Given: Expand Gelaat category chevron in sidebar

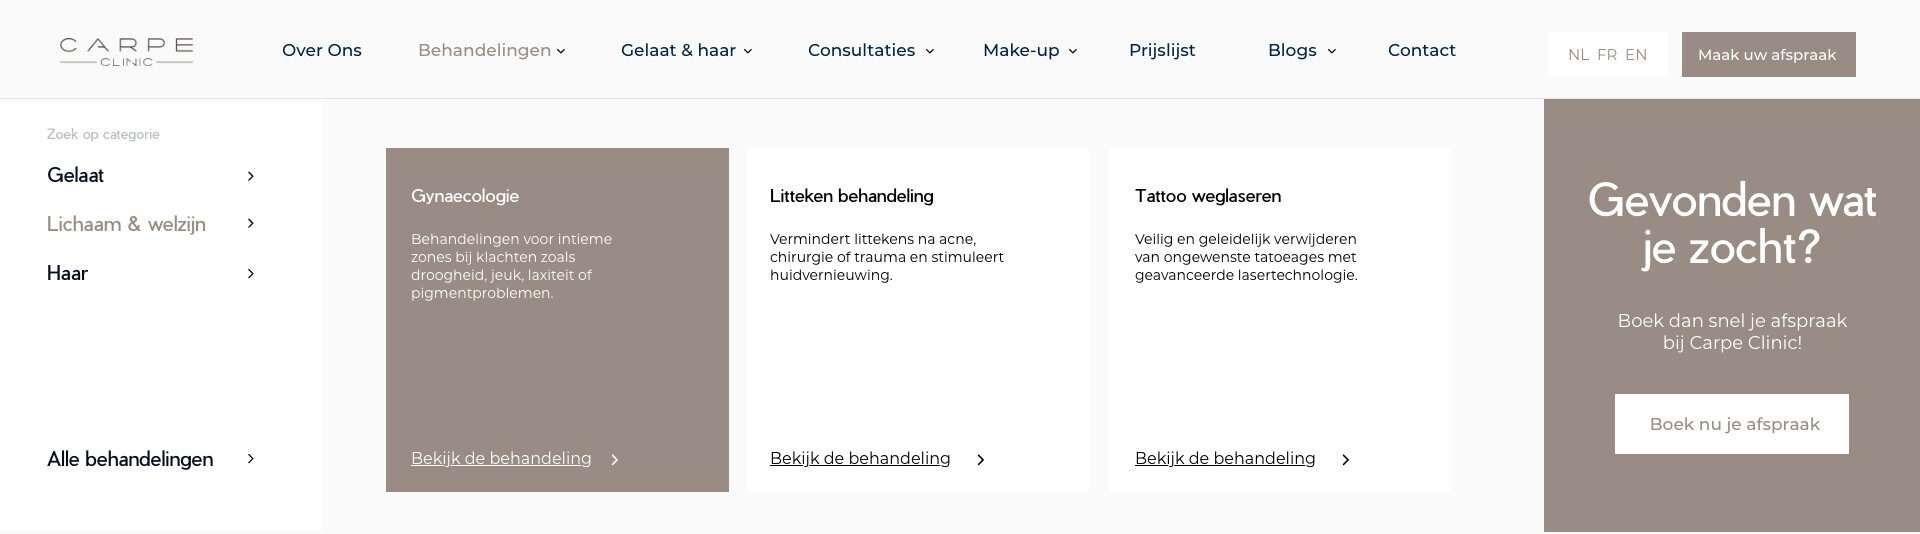Looking at the screenshot, I should [250, 176].
